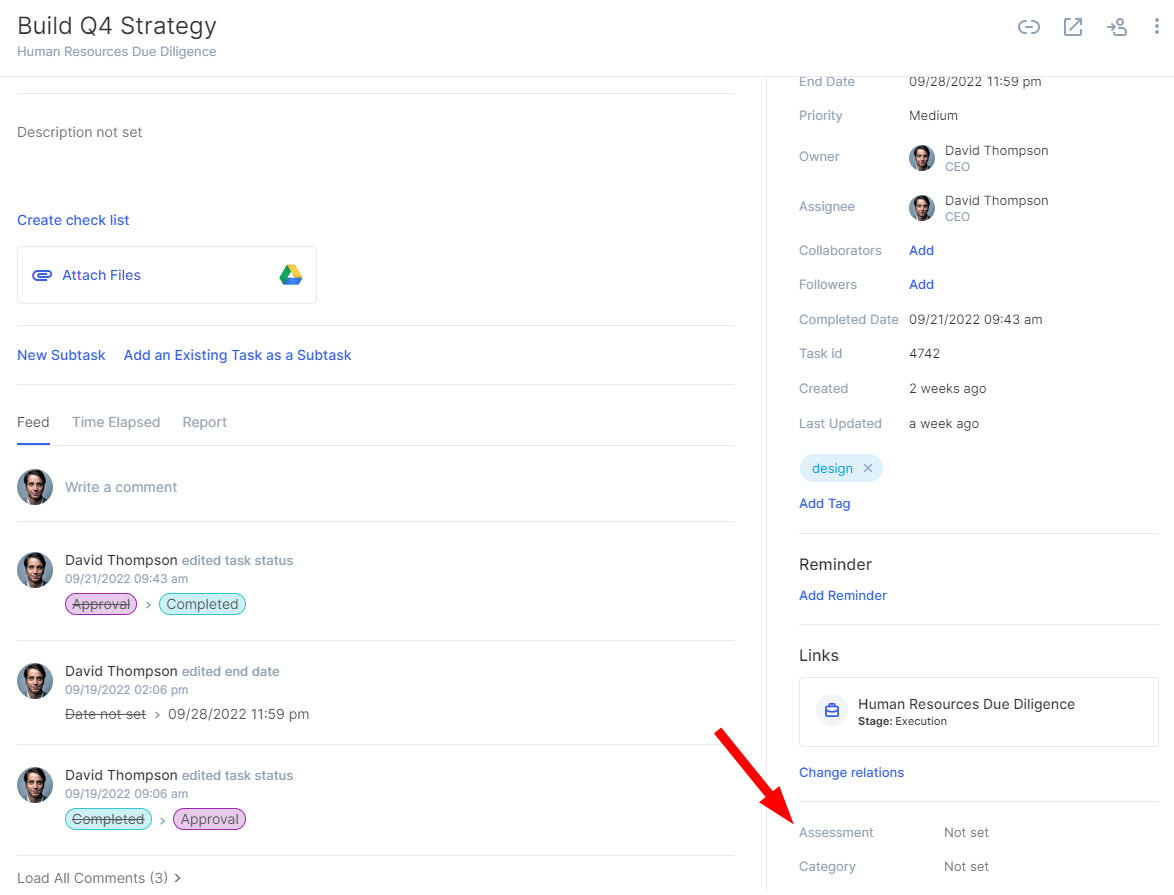Viewport: 1174px width, 895px height.
Task: Click Add Reminder
Action: 842,595
